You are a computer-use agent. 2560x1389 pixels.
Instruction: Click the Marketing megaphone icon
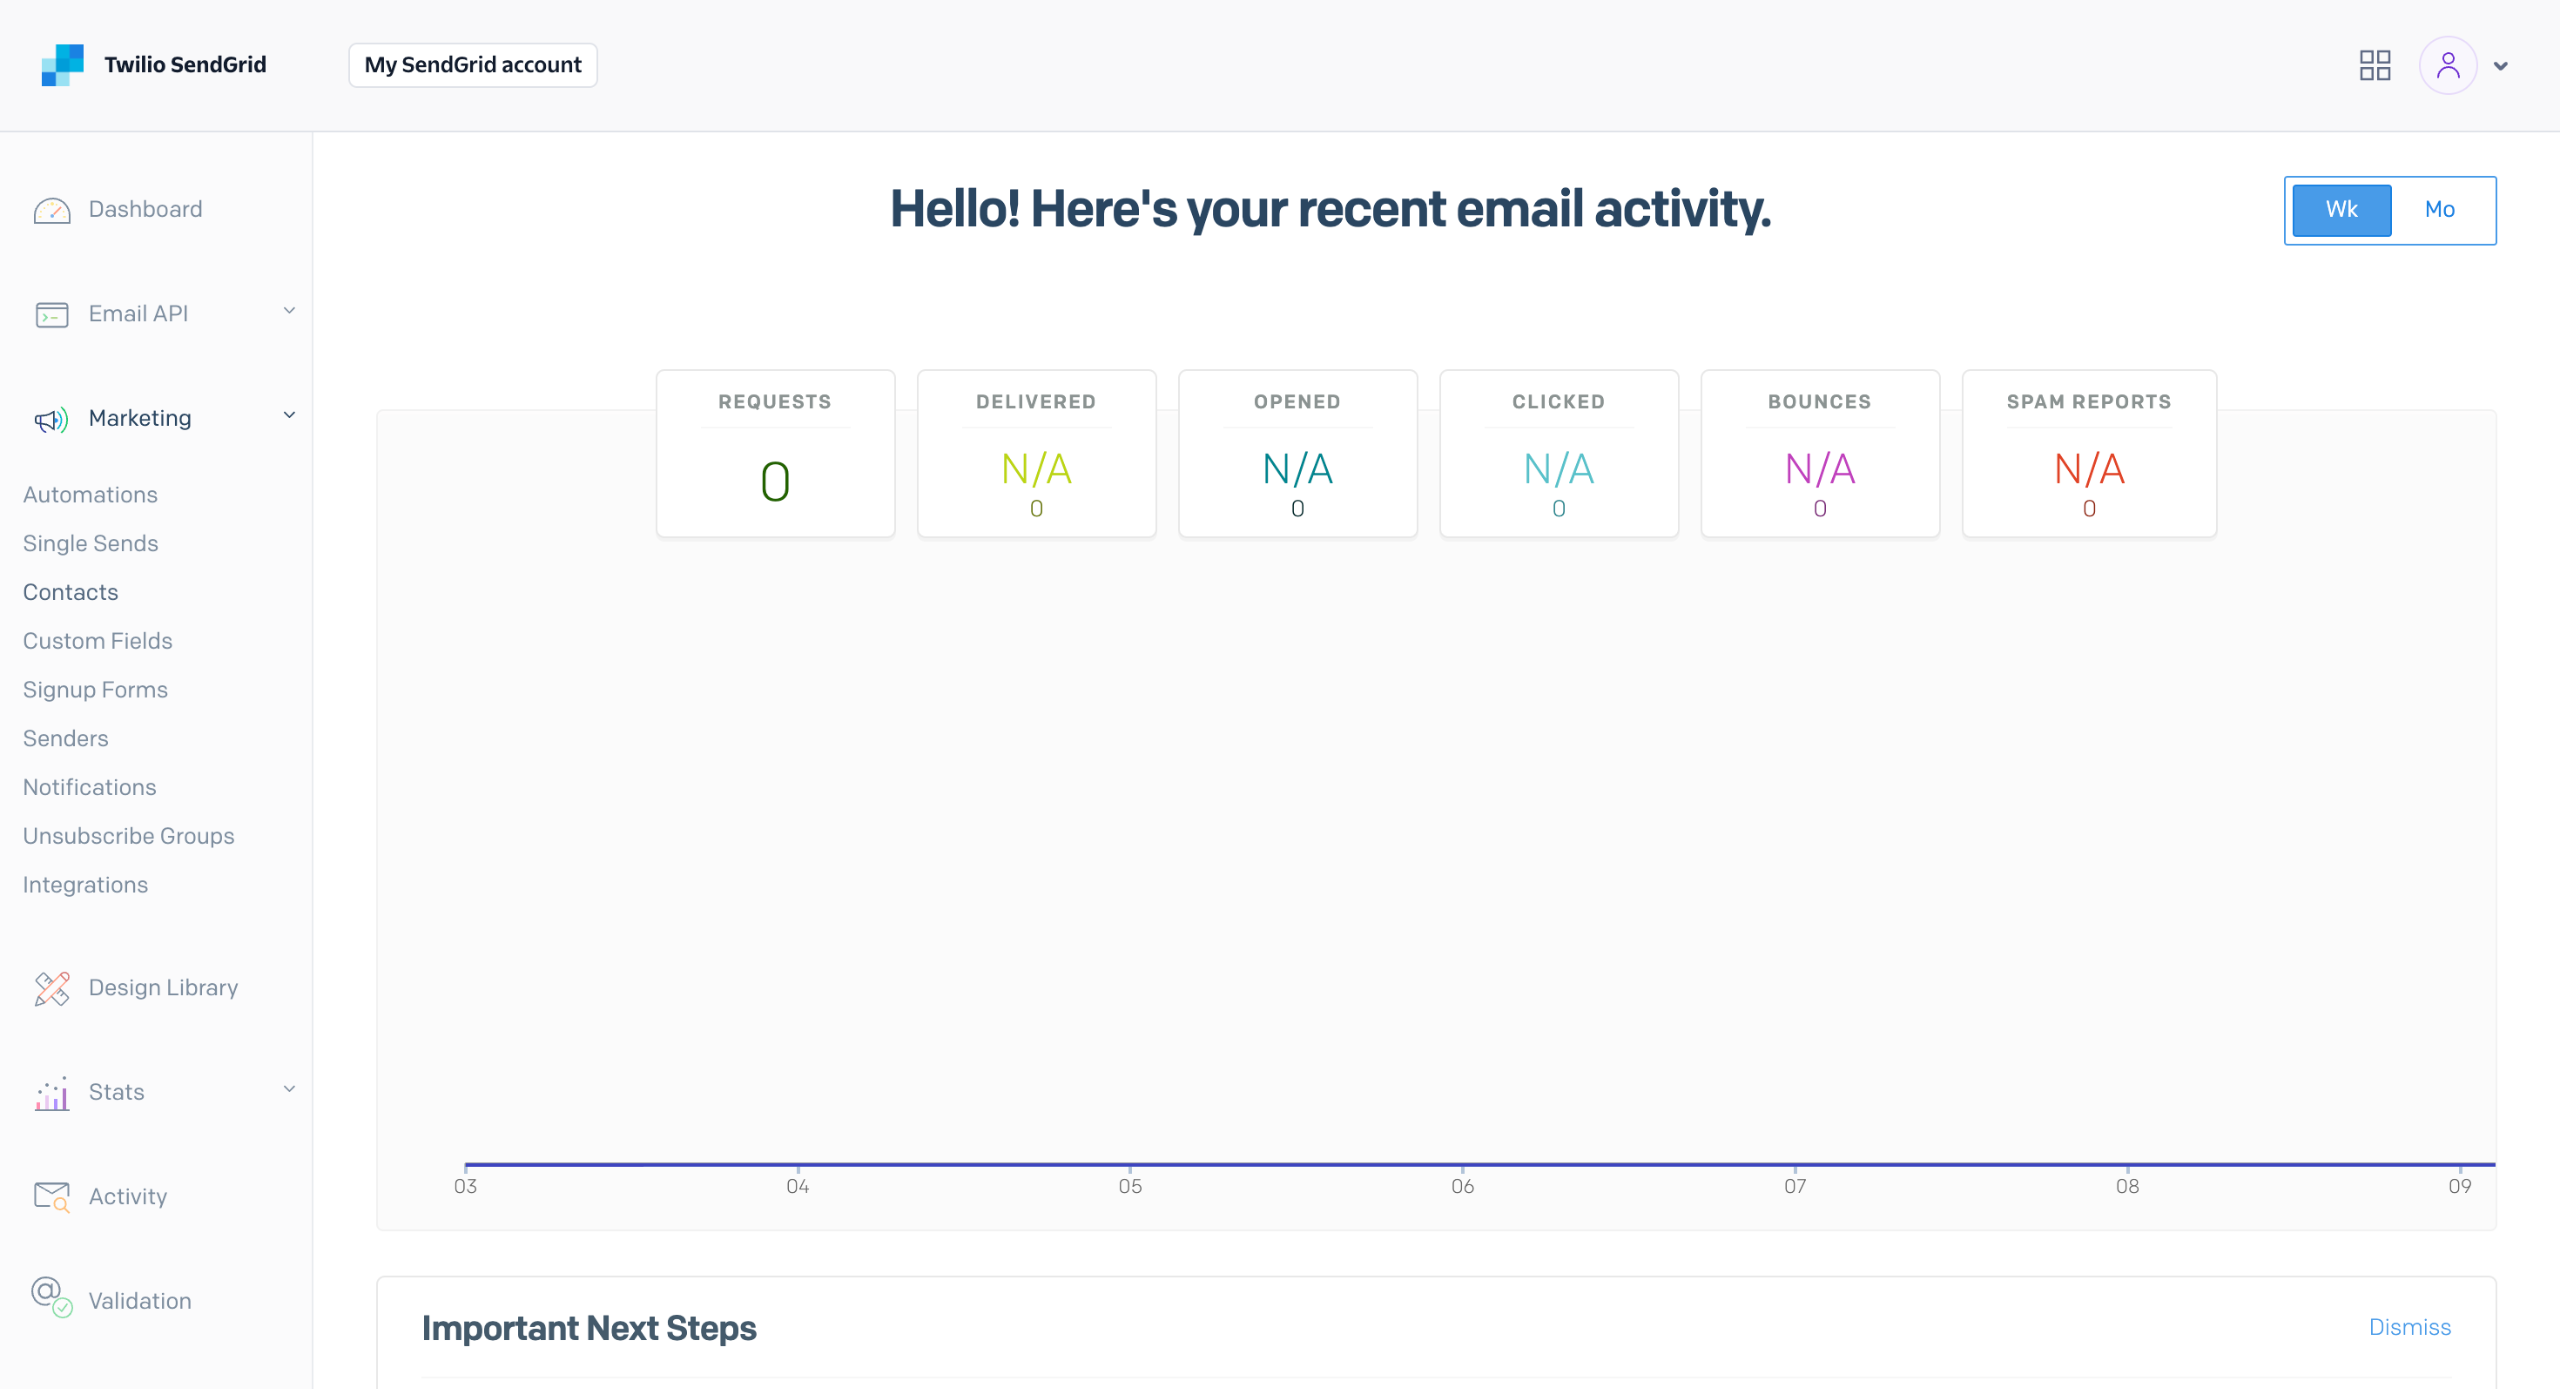(x=52, y=420)
